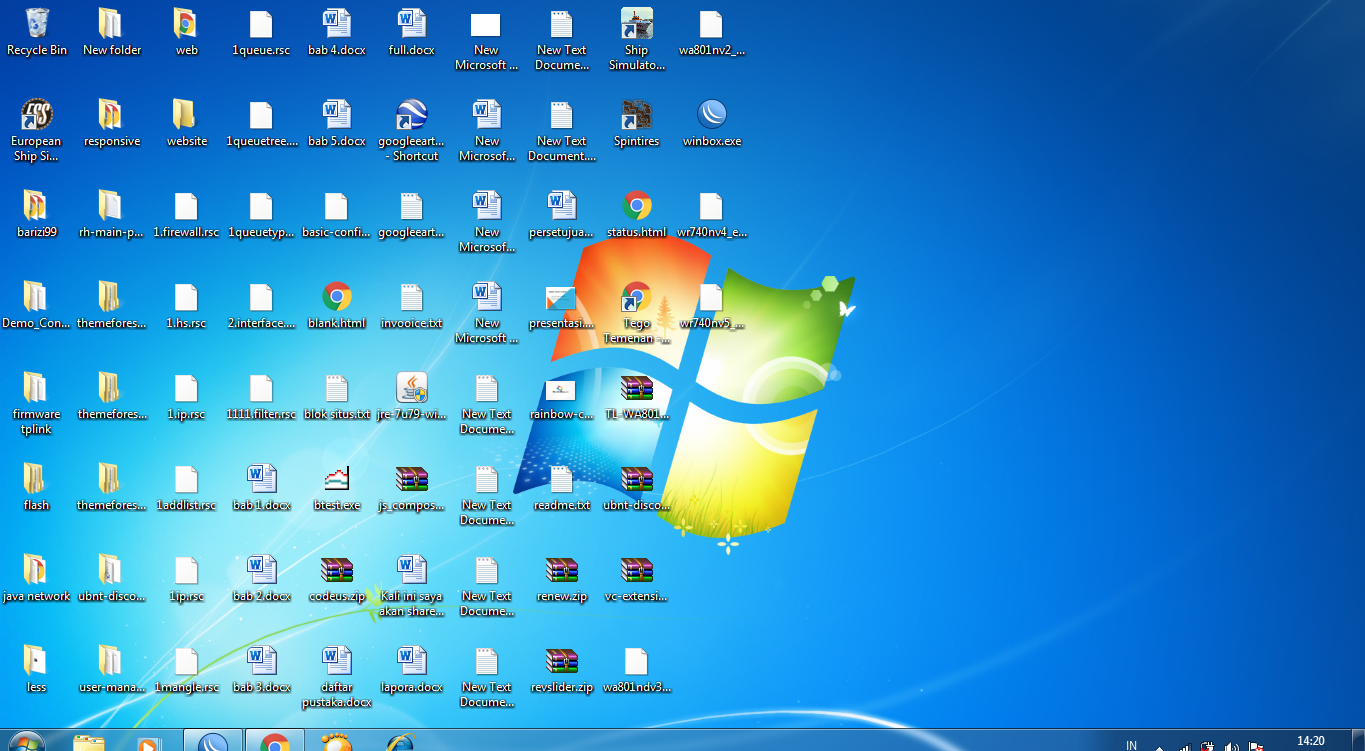Select the status.html Chrome file
The width and height of the screenshot is (1365, 751).
(637, 206)
